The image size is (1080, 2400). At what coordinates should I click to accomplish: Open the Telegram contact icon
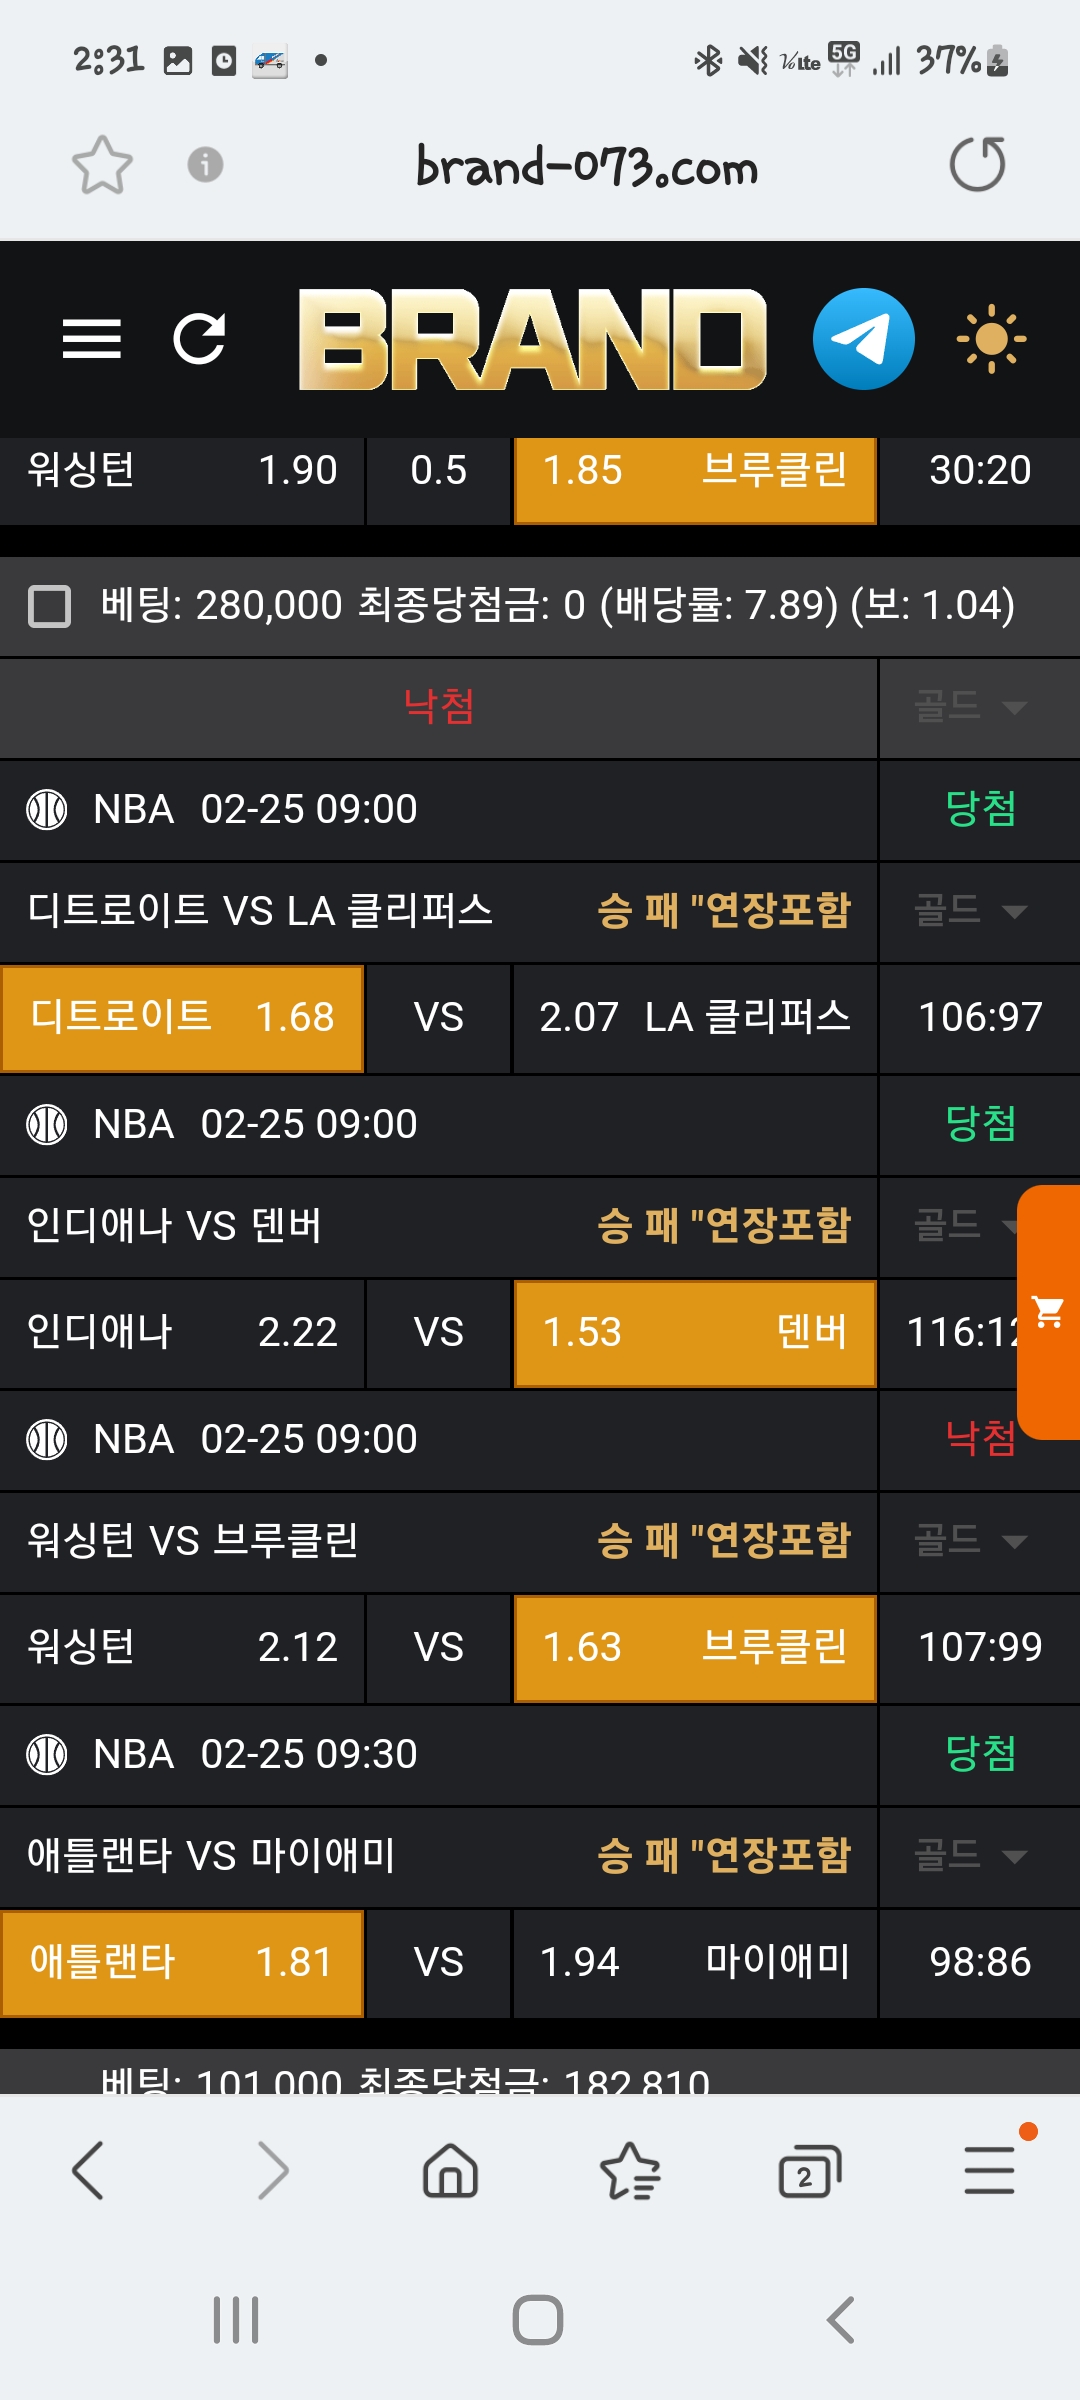click(863, 339)
